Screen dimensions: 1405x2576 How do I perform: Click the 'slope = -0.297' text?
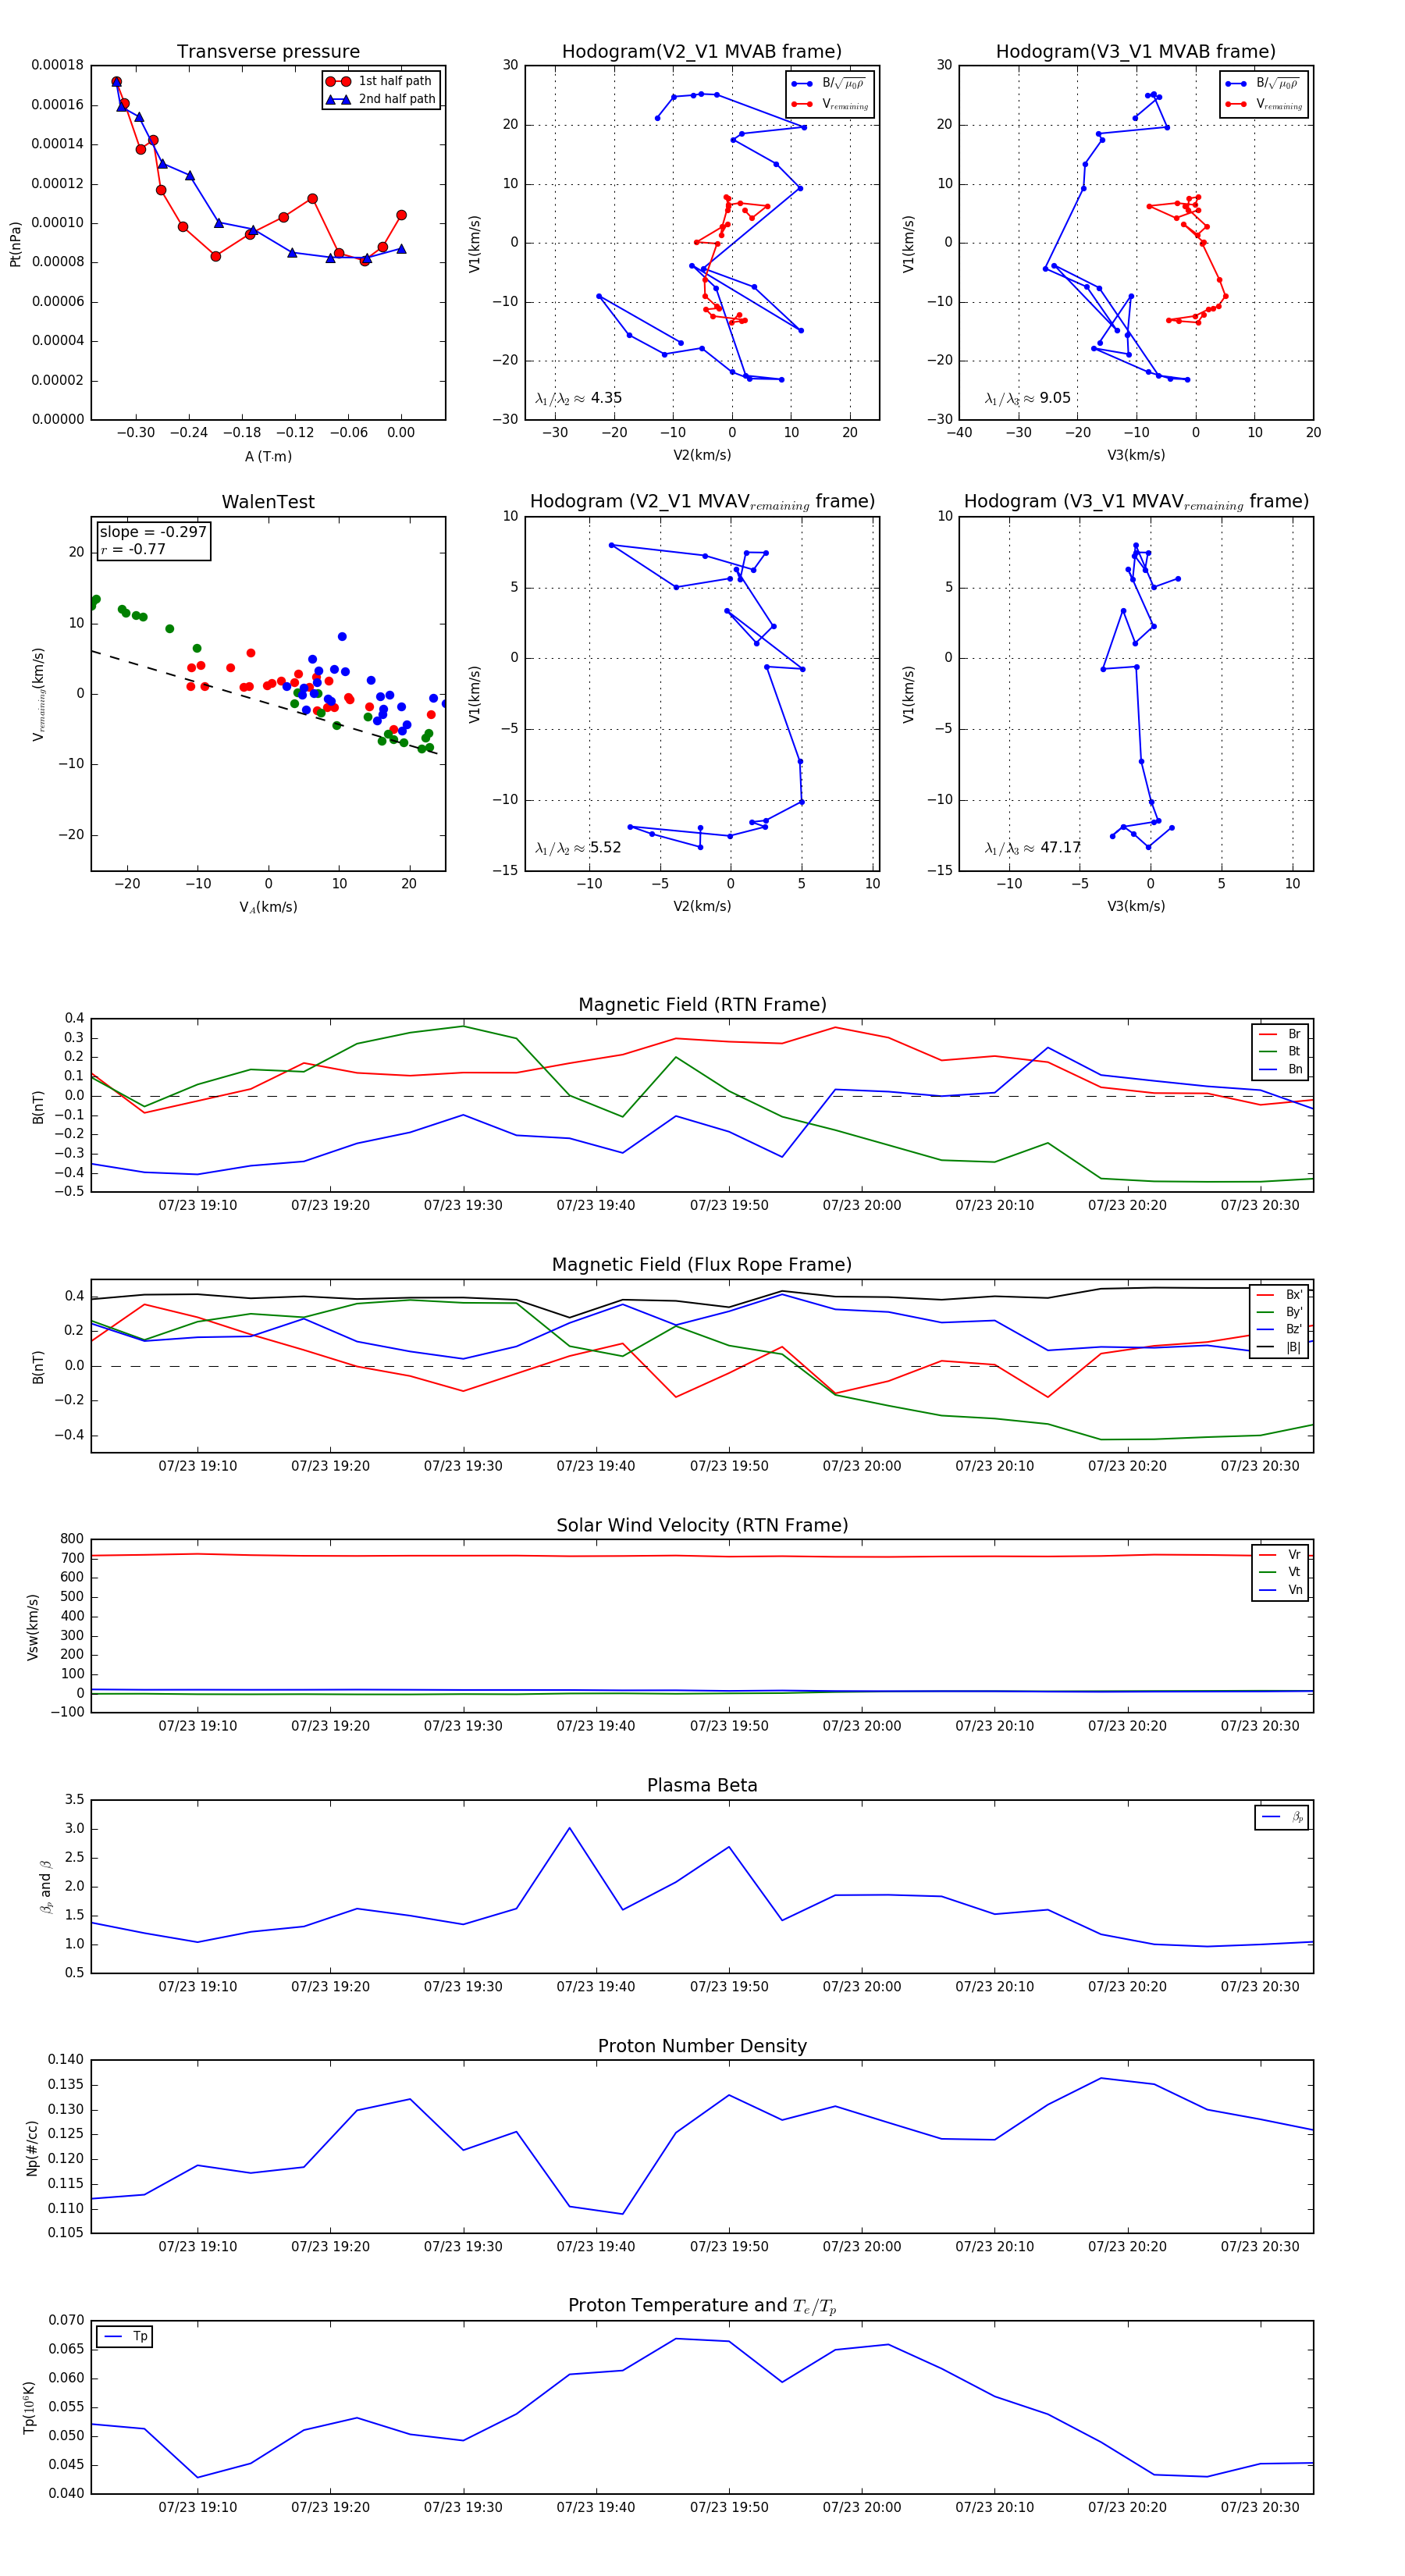pos(153,532)
